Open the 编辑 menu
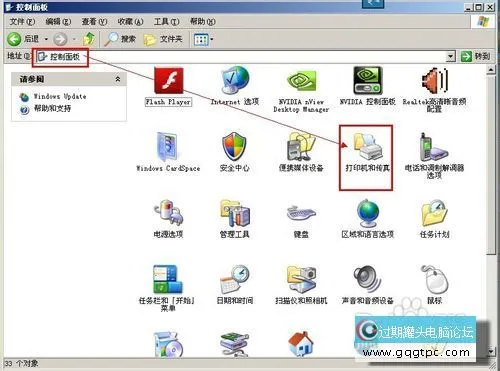 click(x=58, y=22)
